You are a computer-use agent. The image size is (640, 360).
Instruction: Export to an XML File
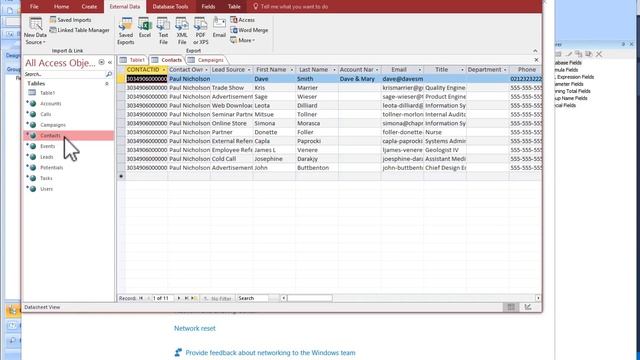[x=182, y=31]
